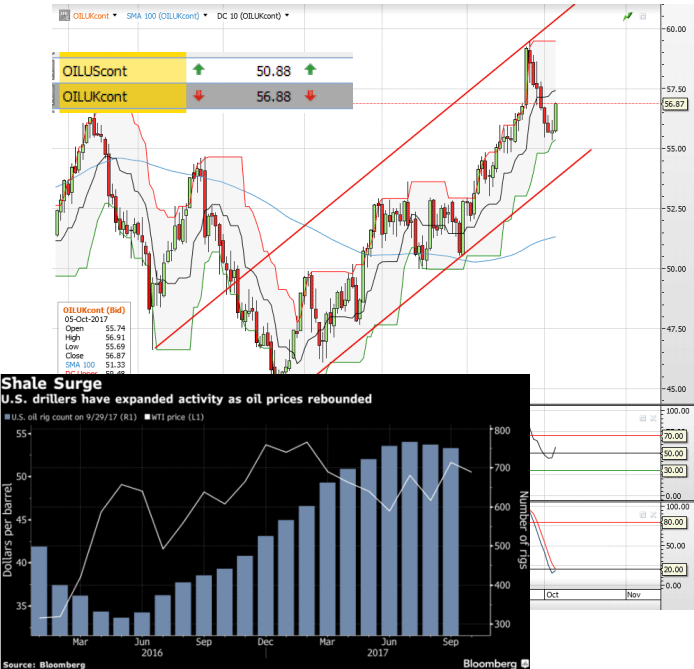Open the OILUKcont series dropdown arrow
The image size is (694, 669).
coord(115,15)
